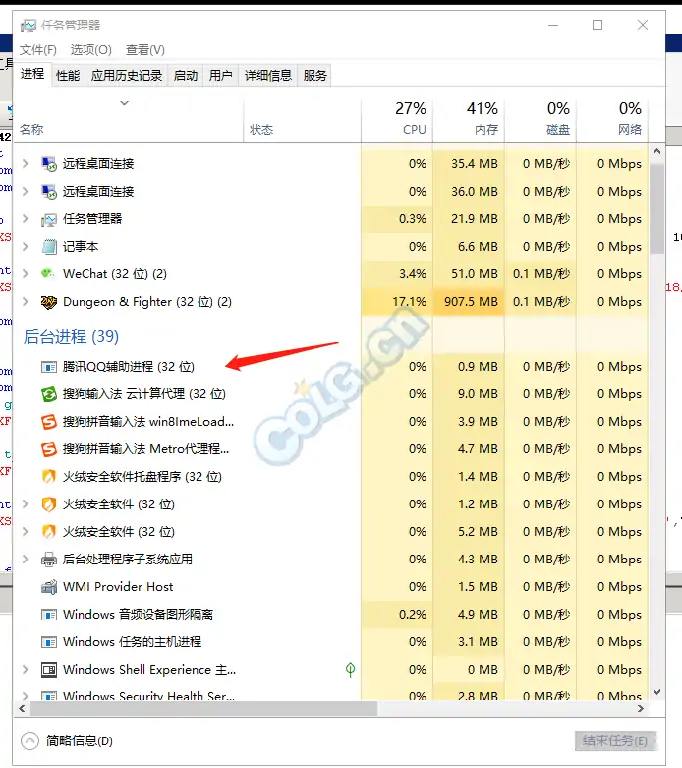Select the 进程 tab
Viewport: 682px width, 768px height.
pyautogui.click(x=32, y=74)
